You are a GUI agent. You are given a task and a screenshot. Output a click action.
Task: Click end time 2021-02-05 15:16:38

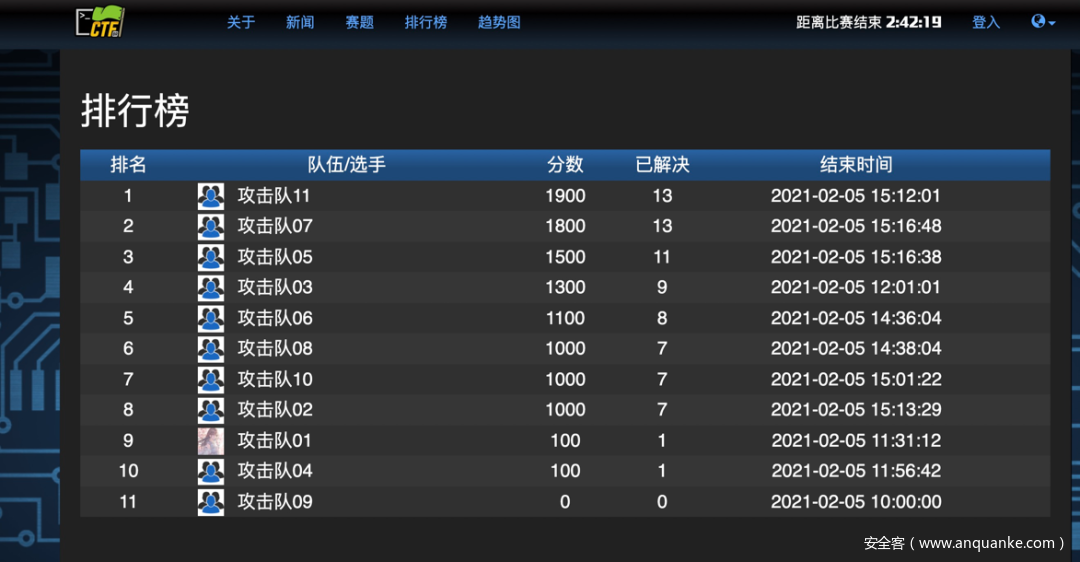tap(856, 257)
